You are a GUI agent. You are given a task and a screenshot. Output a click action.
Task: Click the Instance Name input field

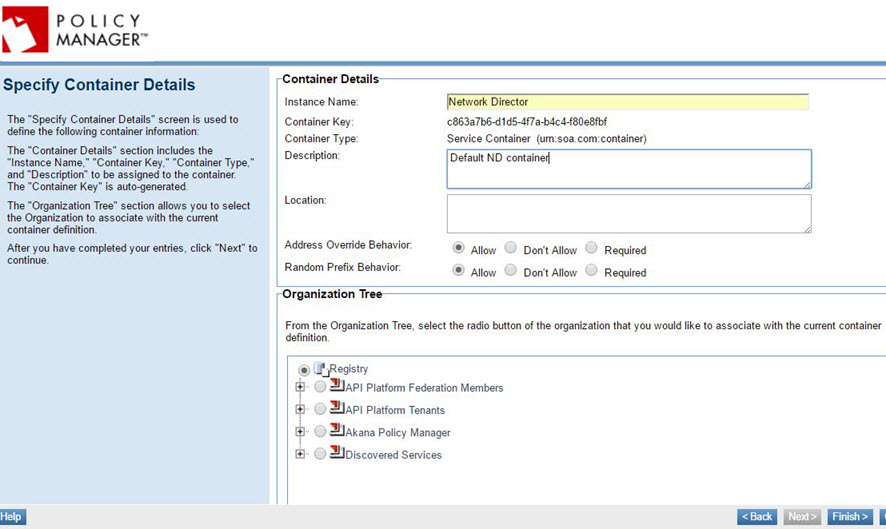point(627,102)
